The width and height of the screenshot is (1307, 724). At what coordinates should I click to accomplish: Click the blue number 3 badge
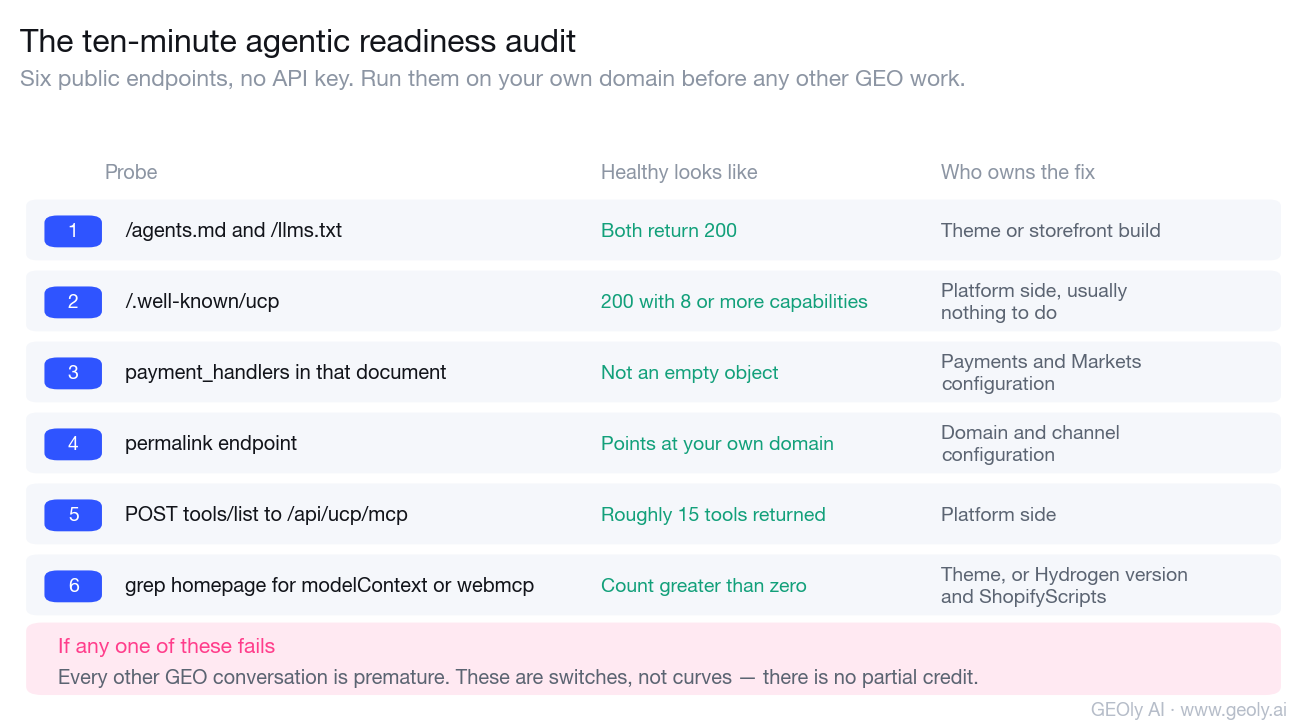coord(73,373)
